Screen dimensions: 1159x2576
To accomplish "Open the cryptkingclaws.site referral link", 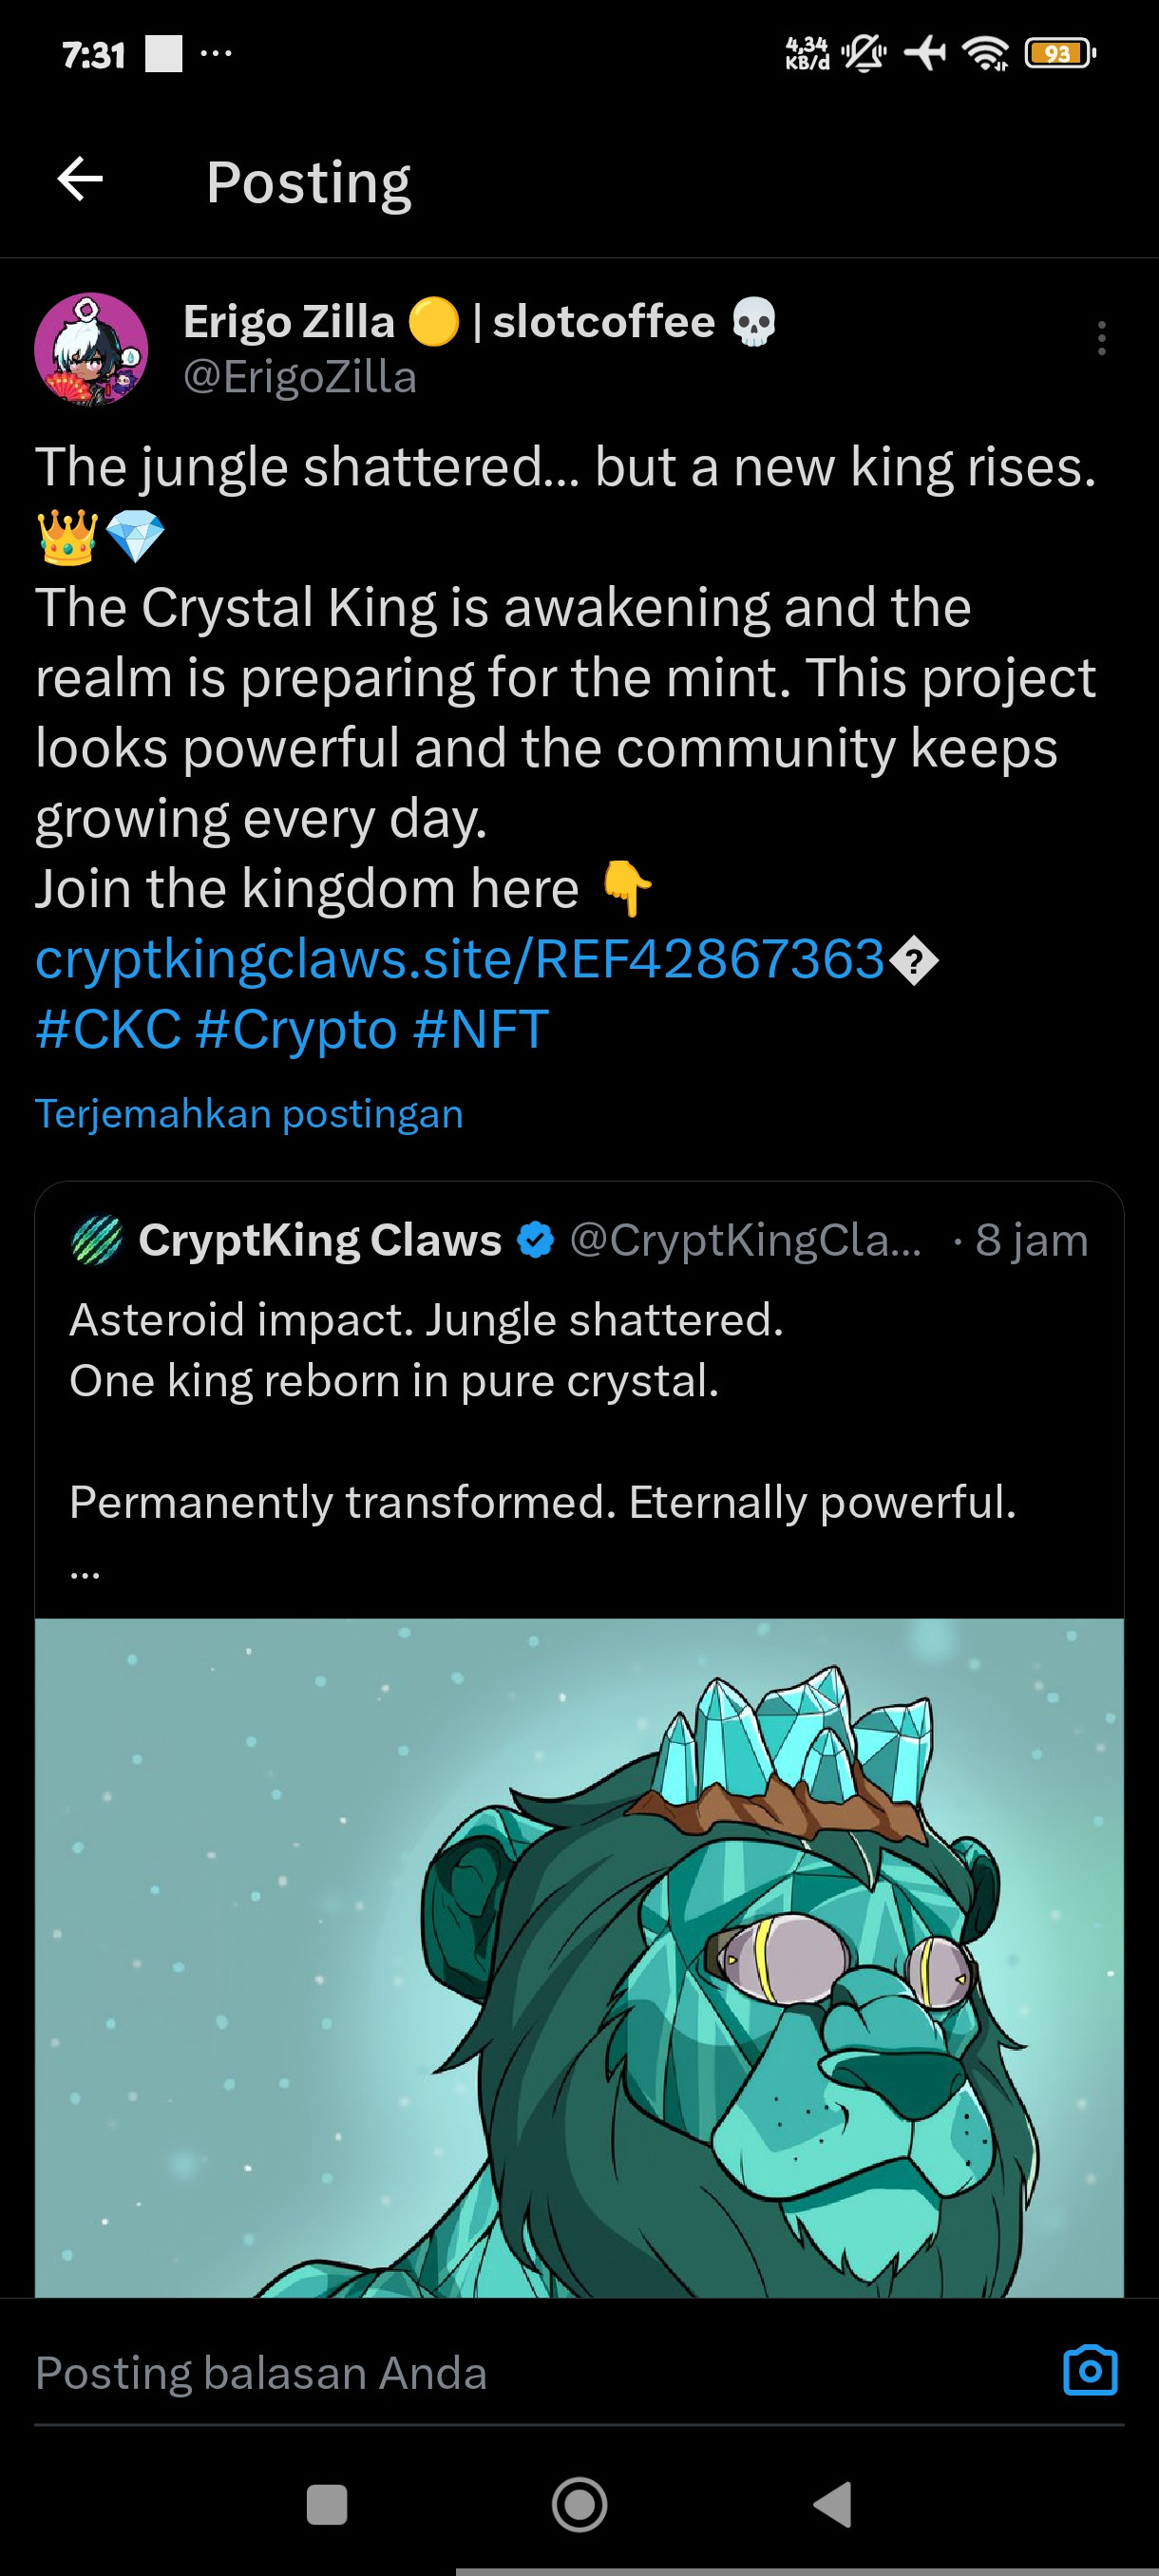I will click(x=460, y=959).
